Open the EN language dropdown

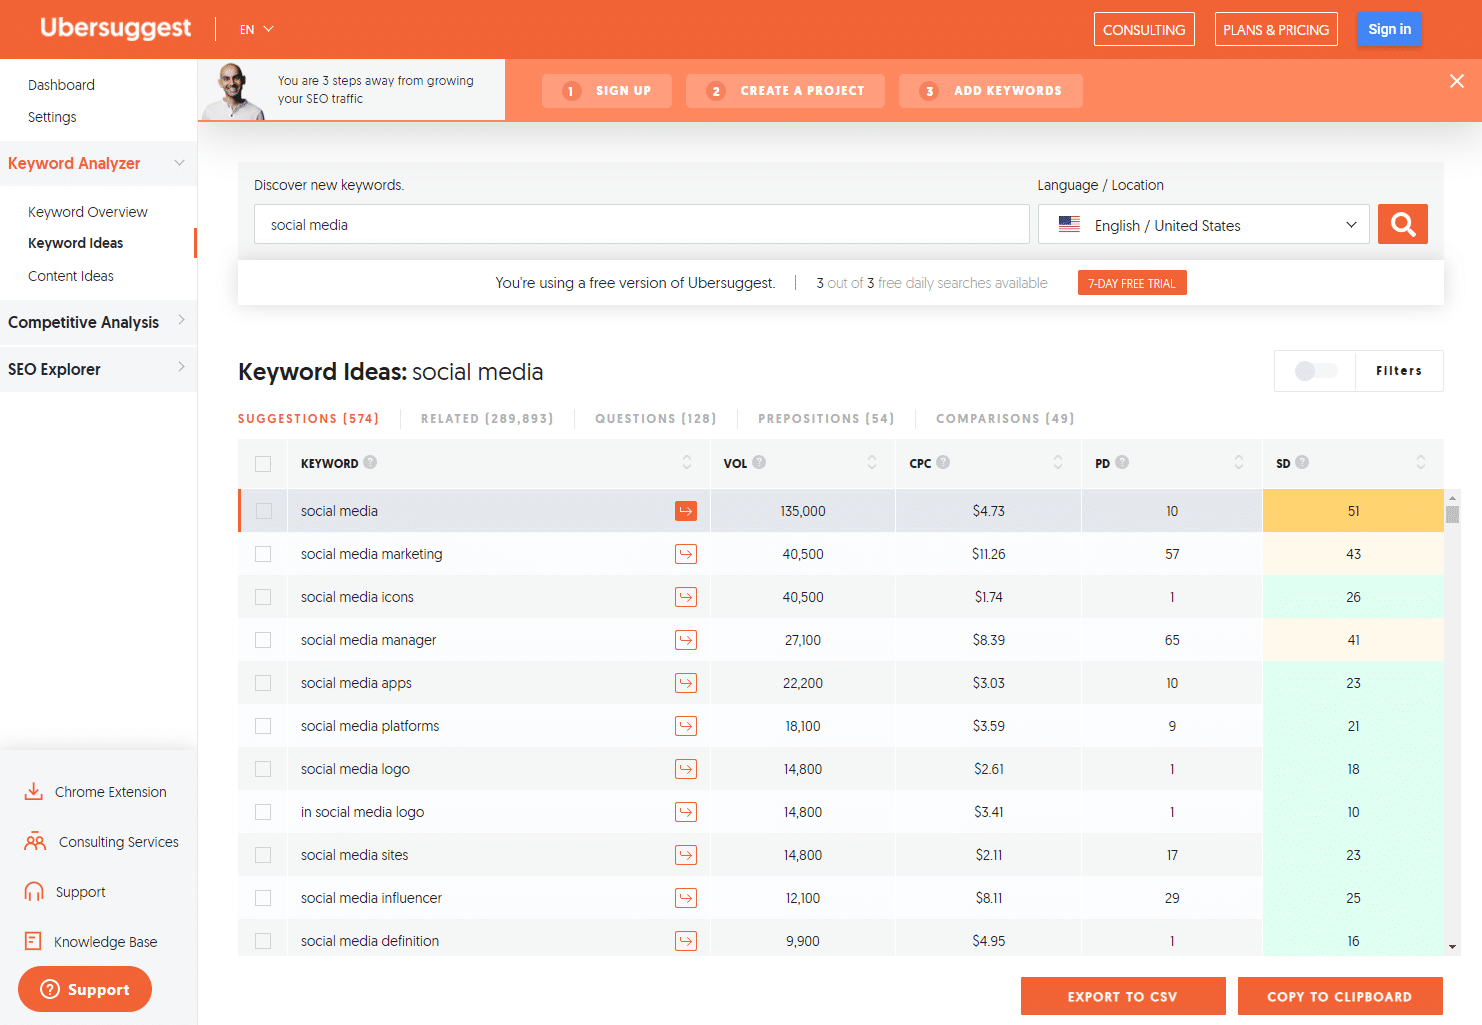(x=256, y=29)
